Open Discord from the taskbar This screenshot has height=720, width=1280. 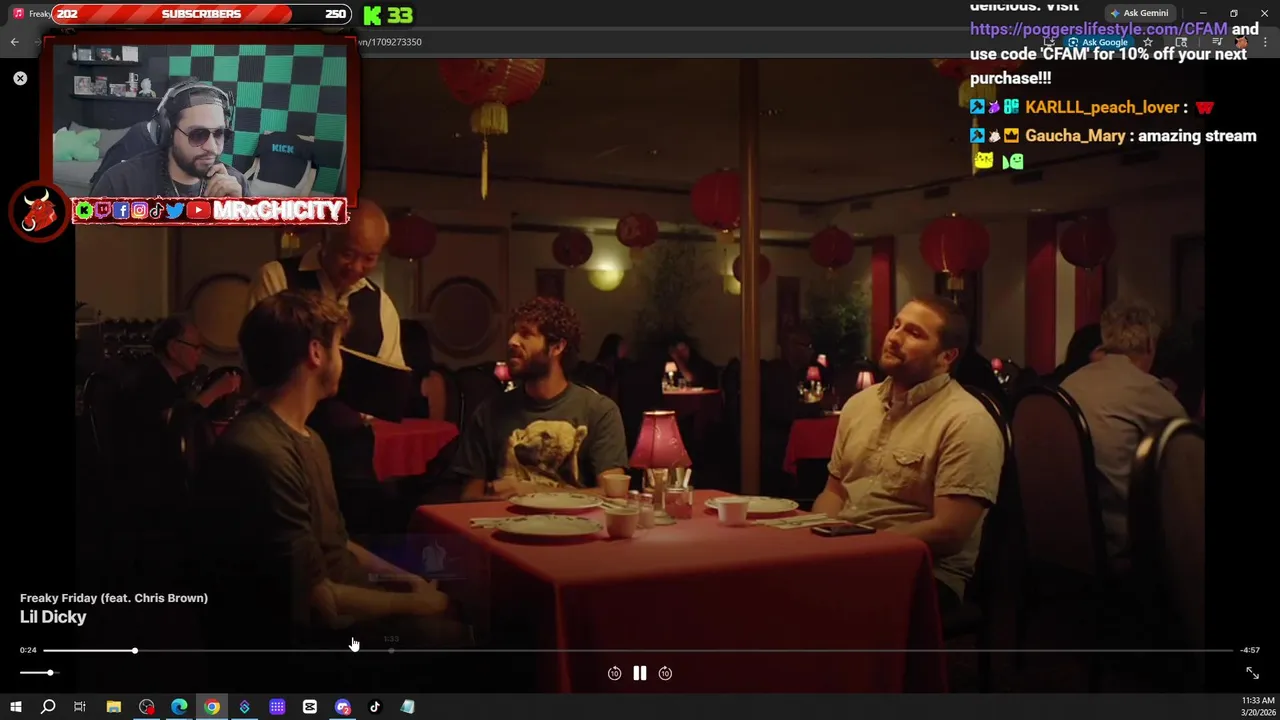click(343, 707)
